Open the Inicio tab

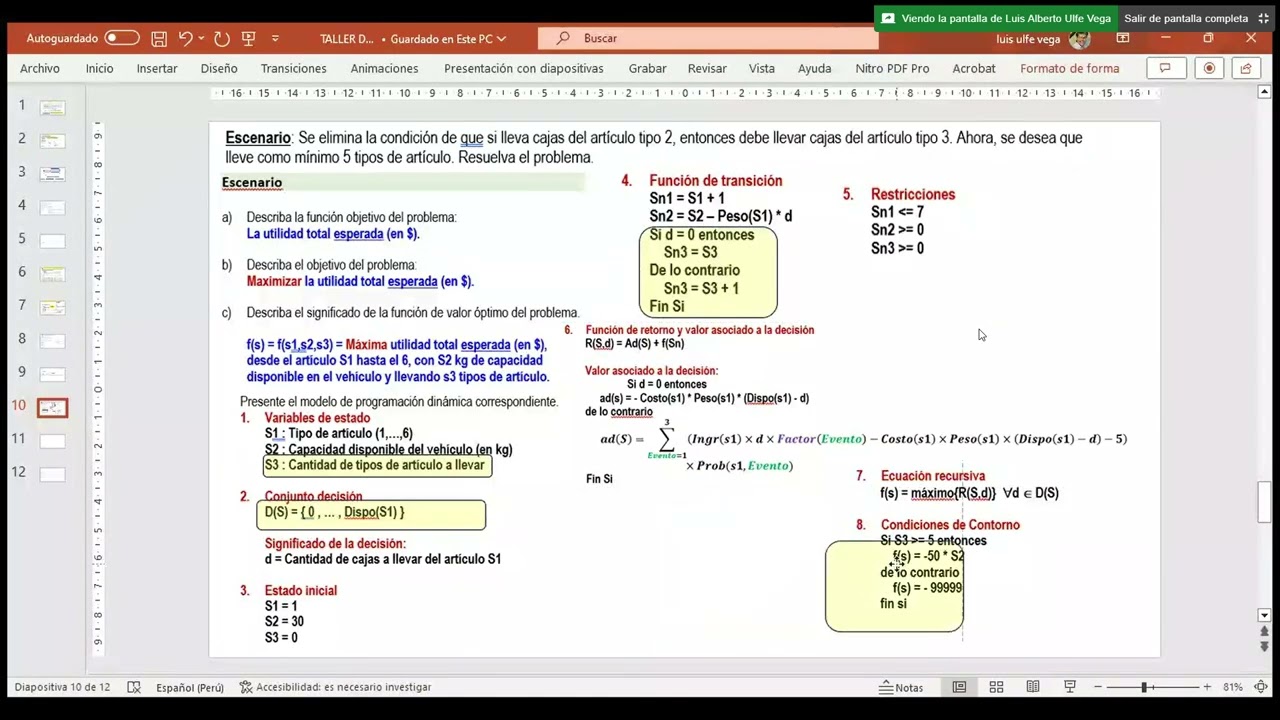coord(99,68)
